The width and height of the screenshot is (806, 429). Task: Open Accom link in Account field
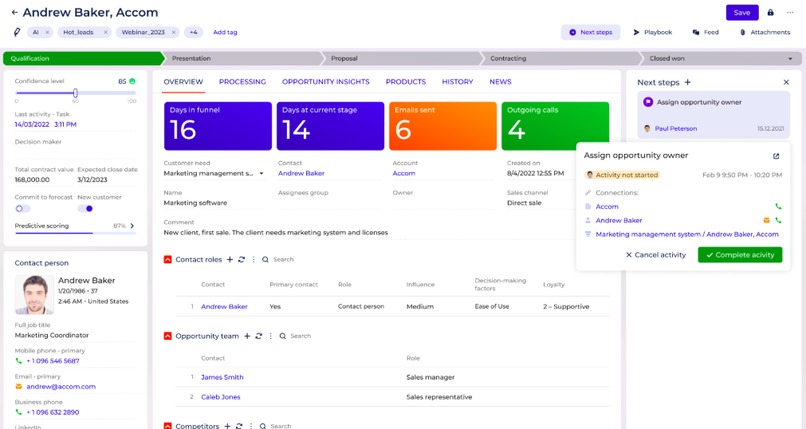pyautogui.click(x=404, y=174)
